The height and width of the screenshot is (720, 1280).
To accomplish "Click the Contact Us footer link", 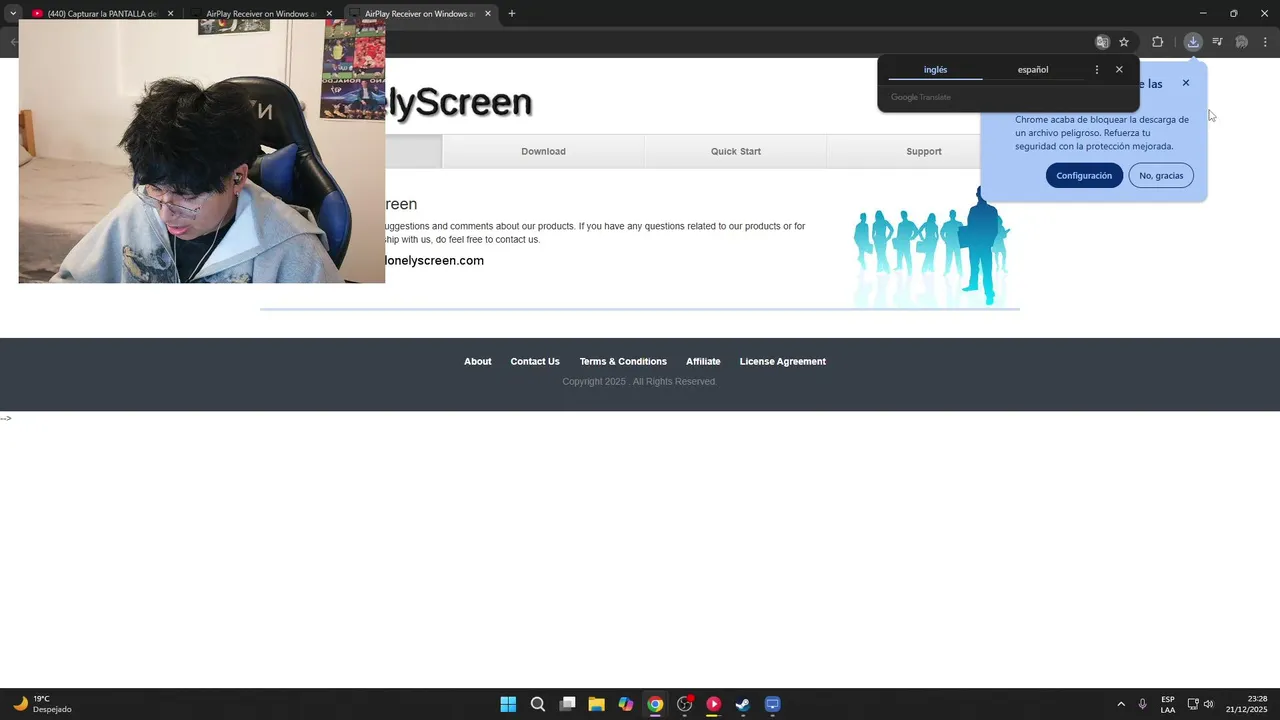I will [535, 361].
